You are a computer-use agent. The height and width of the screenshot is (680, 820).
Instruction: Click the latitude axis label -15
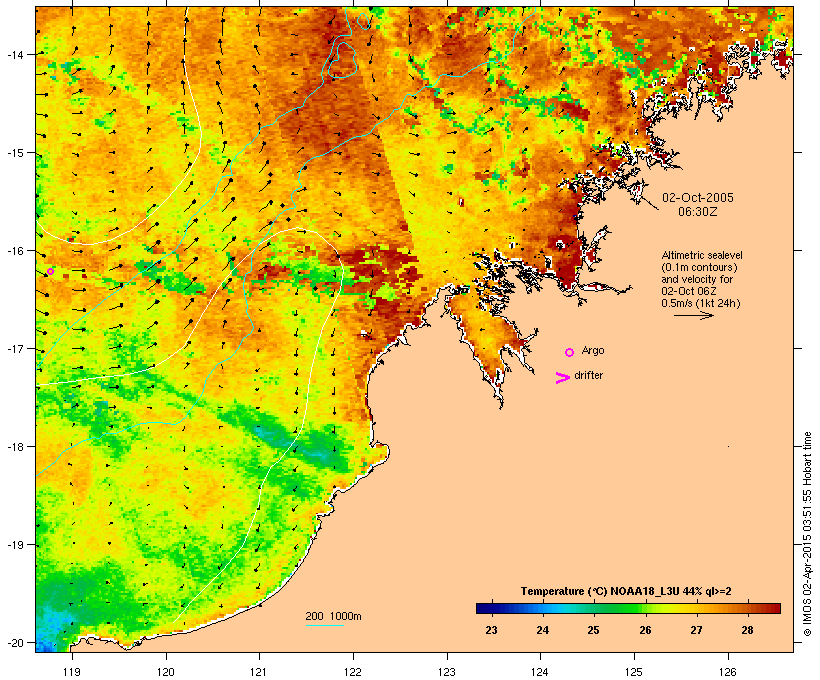coord(15,153)
